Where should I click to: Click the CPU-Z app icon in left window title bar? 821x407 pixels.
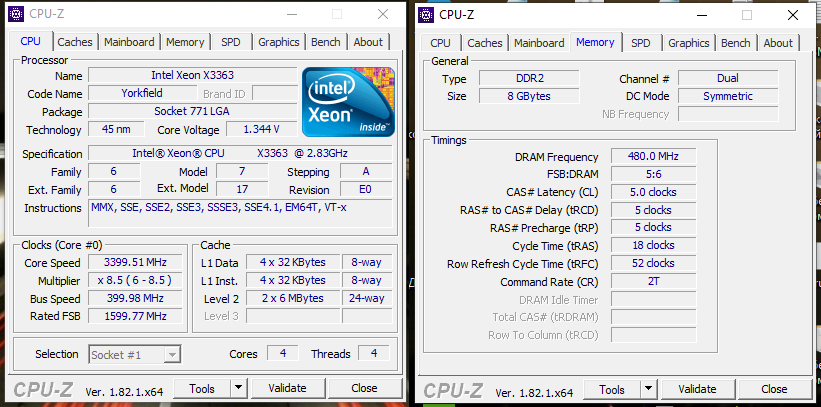[x=16, y=14]
